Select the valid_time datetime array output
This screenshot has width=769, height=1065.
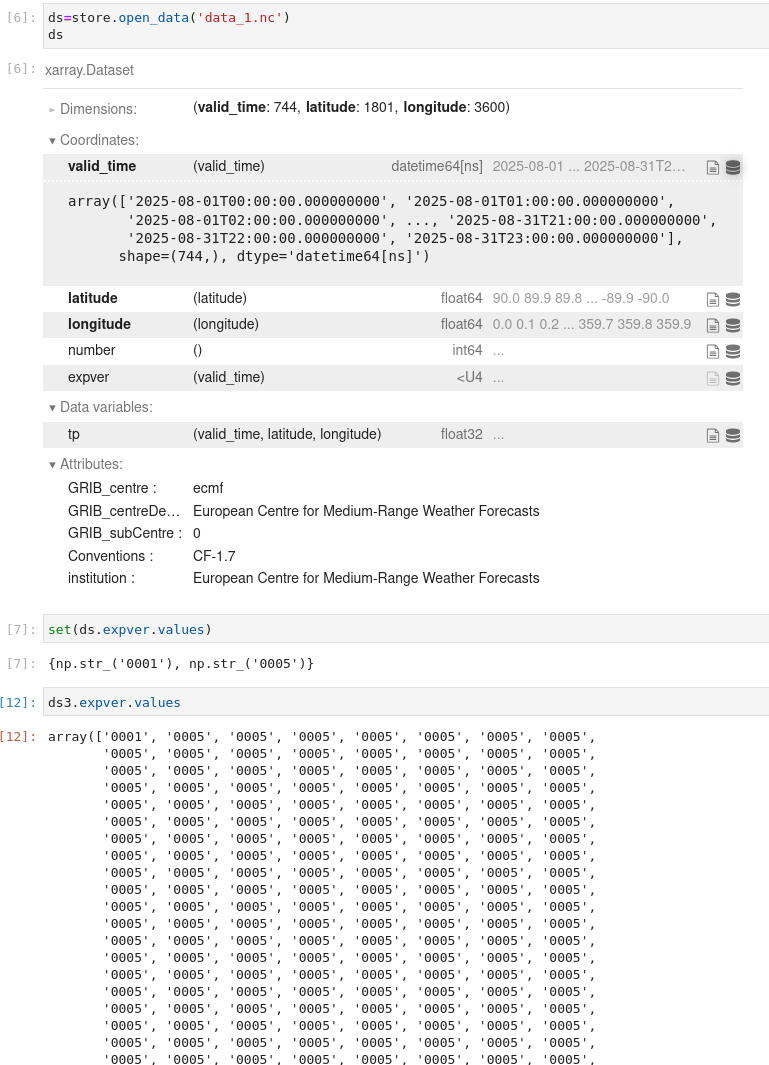point(390,229)
